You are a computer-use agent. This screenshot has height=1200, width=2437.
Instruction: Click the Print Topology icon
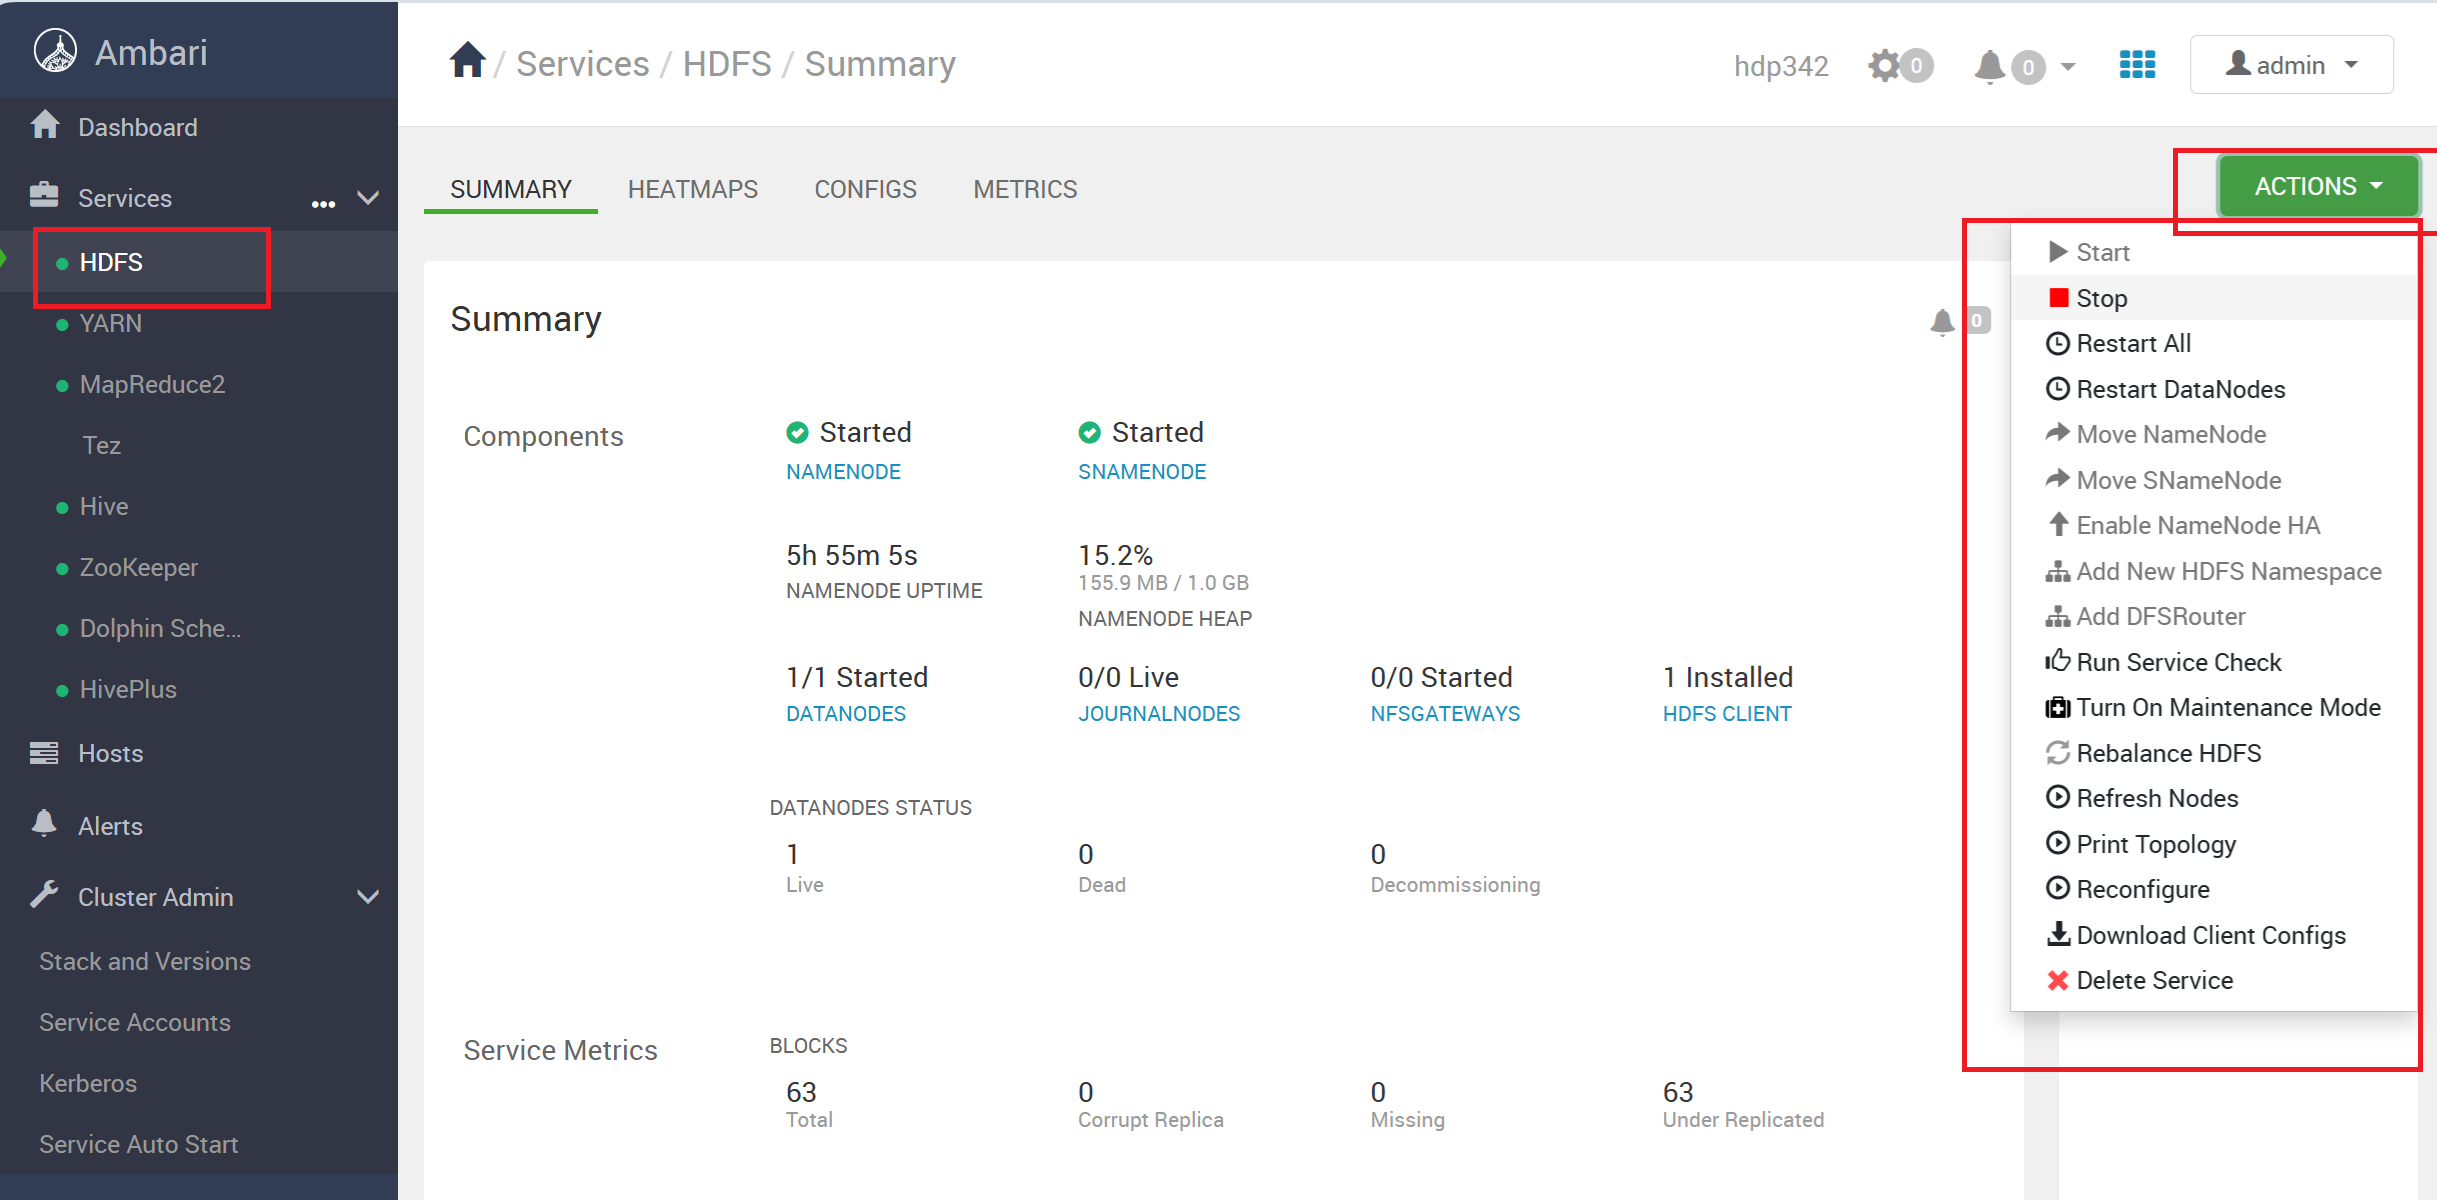point(2058,843)
